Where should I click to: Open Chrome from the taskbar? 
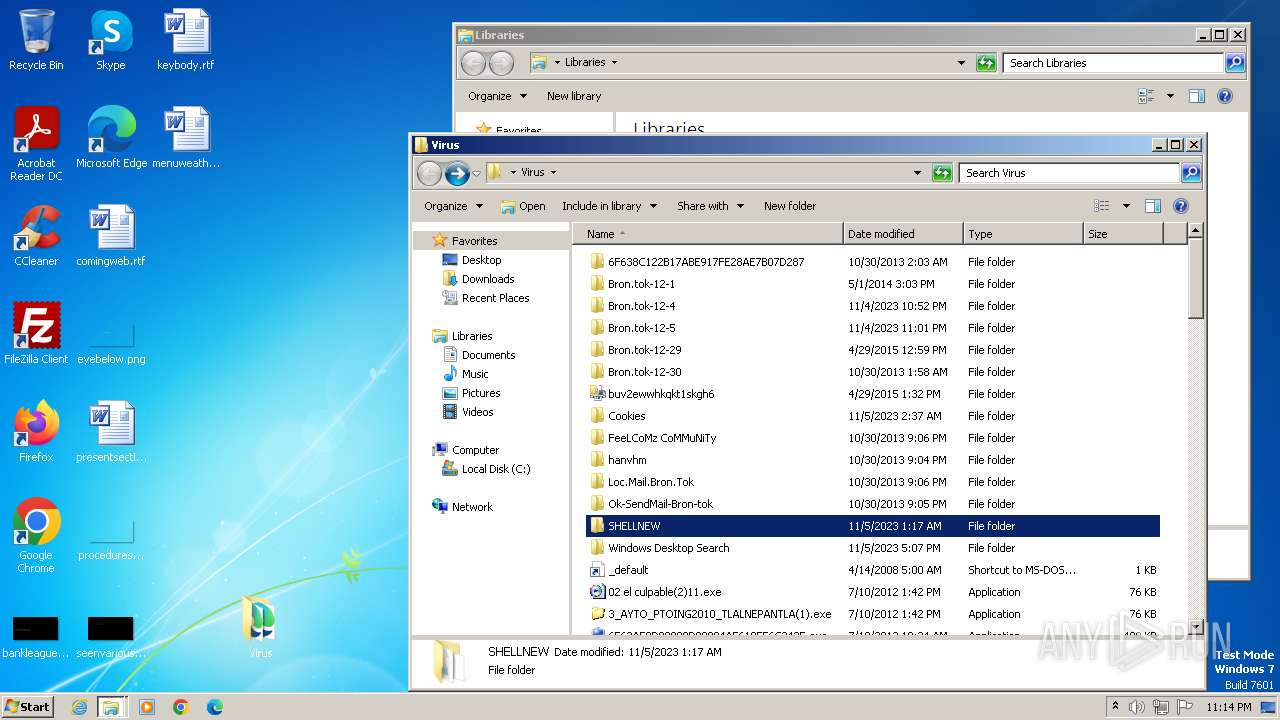click(x=181, y=707)
